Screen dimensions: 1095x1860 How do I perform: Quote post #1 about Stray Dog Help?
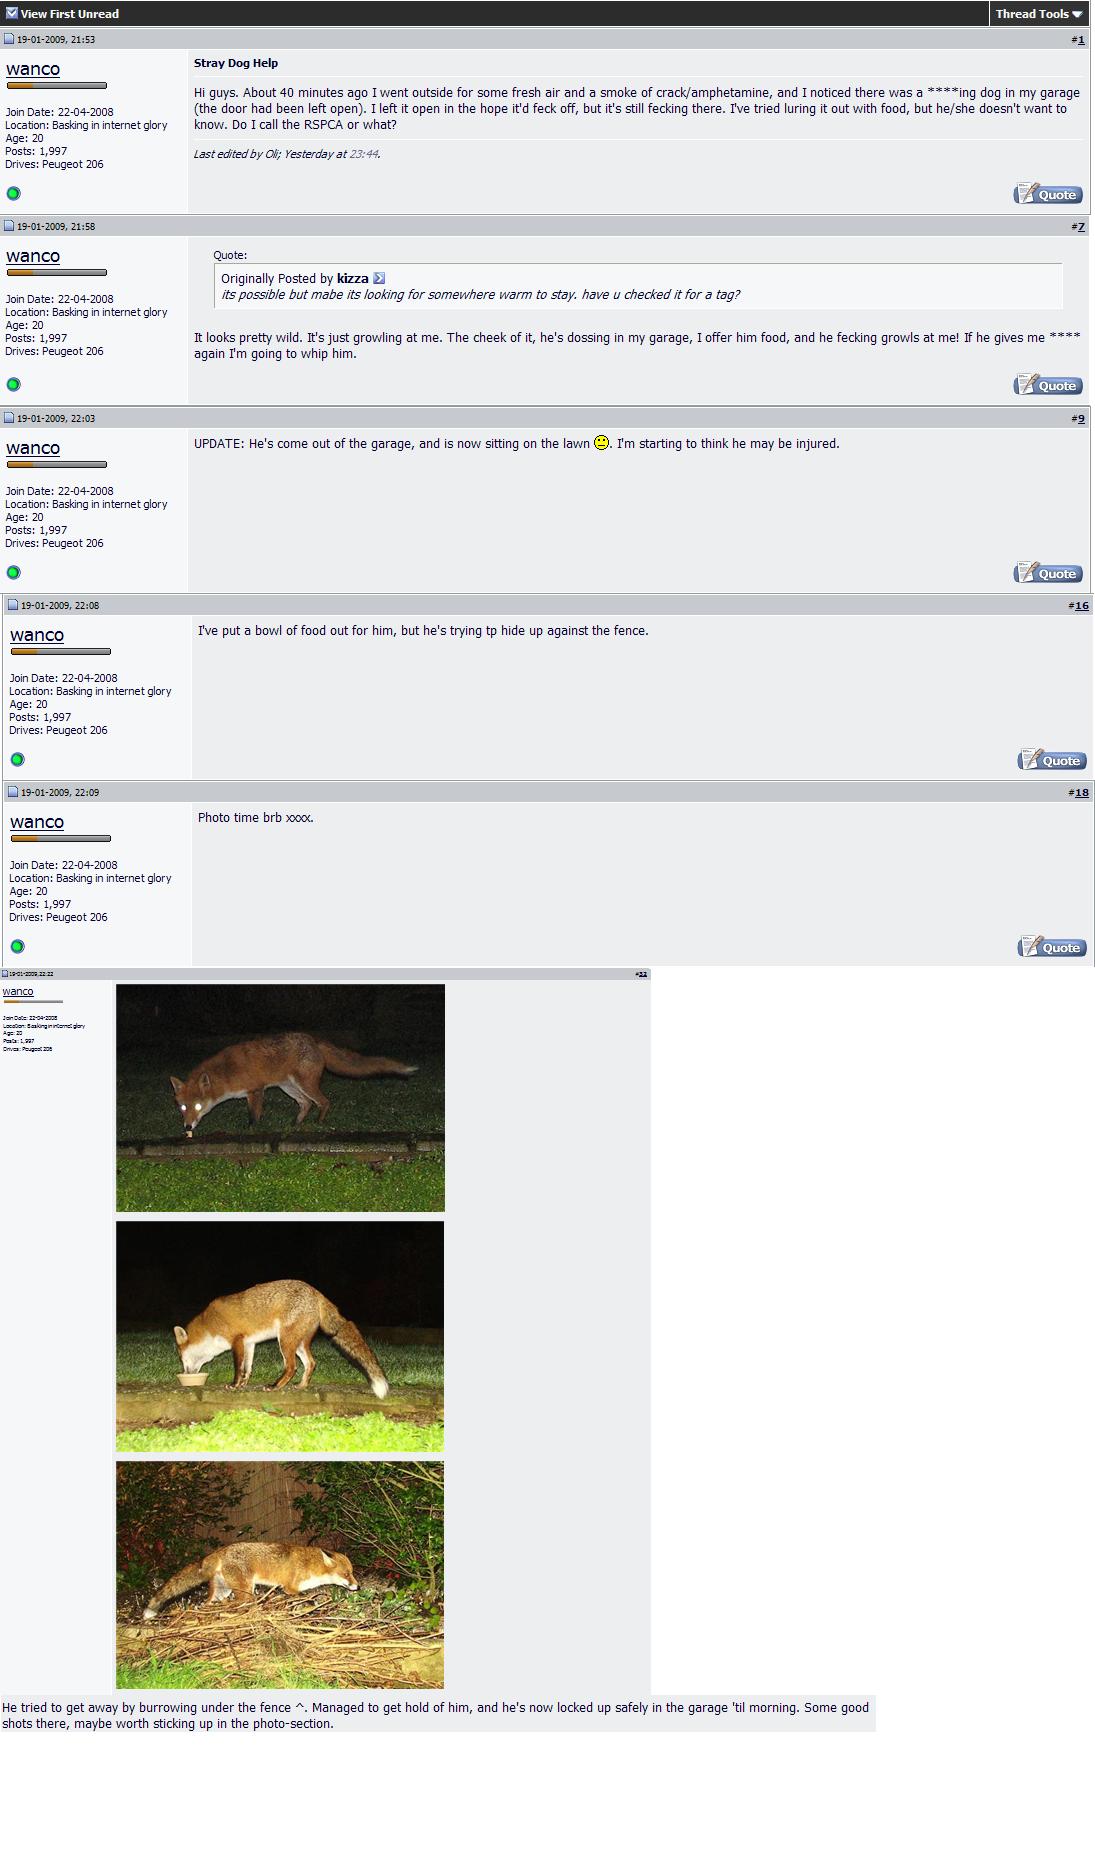pos(1048,194)
